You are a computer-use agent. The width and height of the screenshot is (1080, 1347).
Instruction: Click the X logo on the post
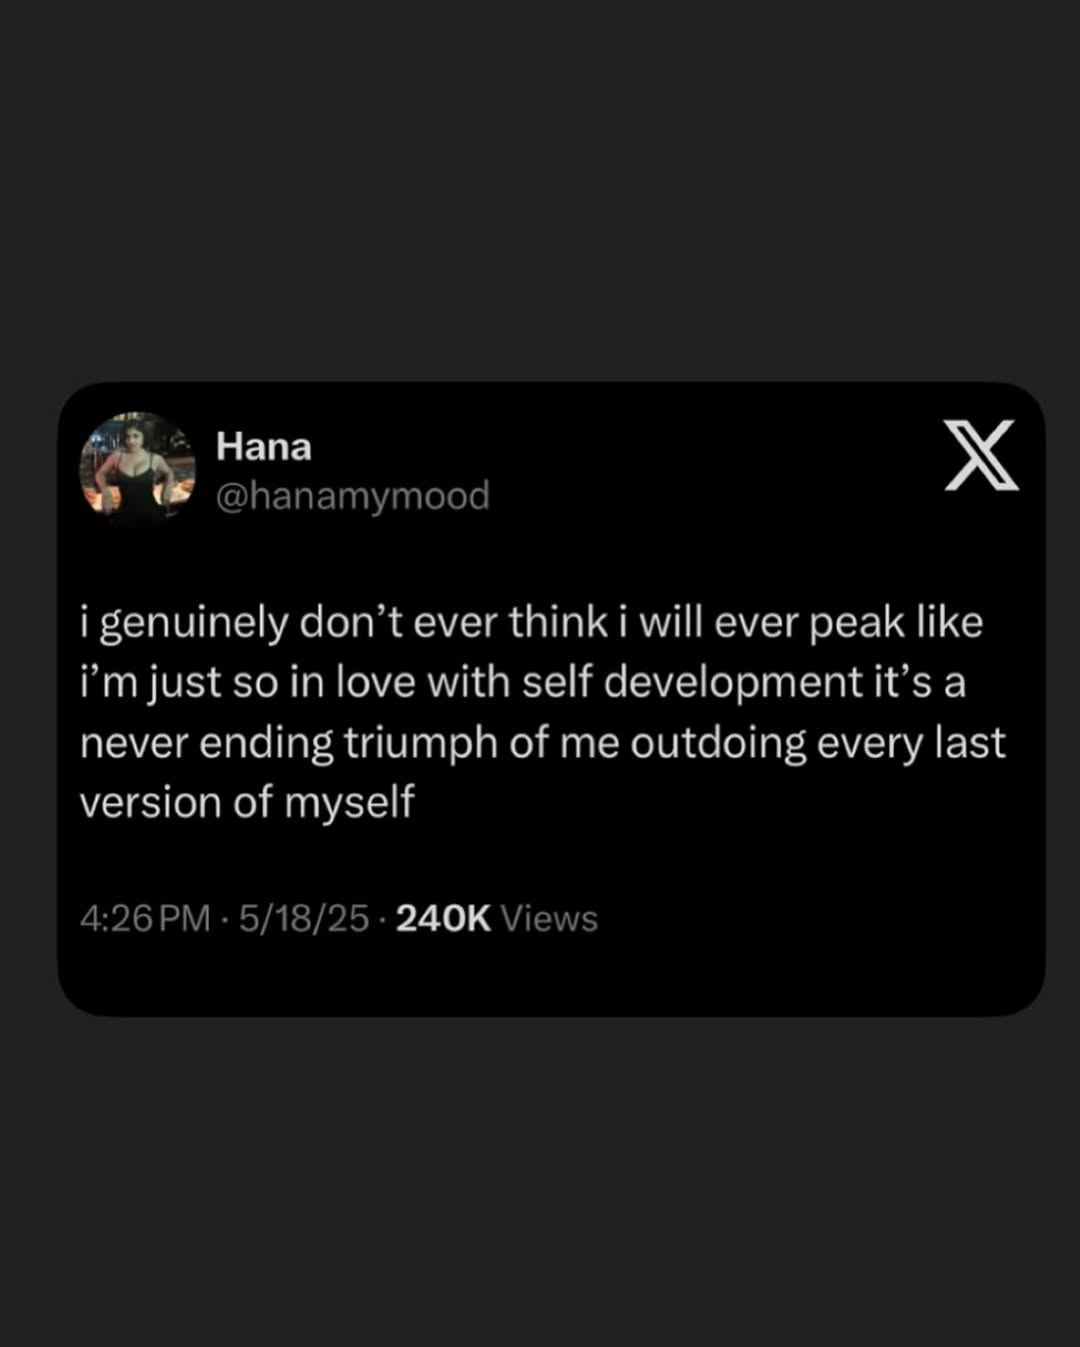tap(981, 456)
